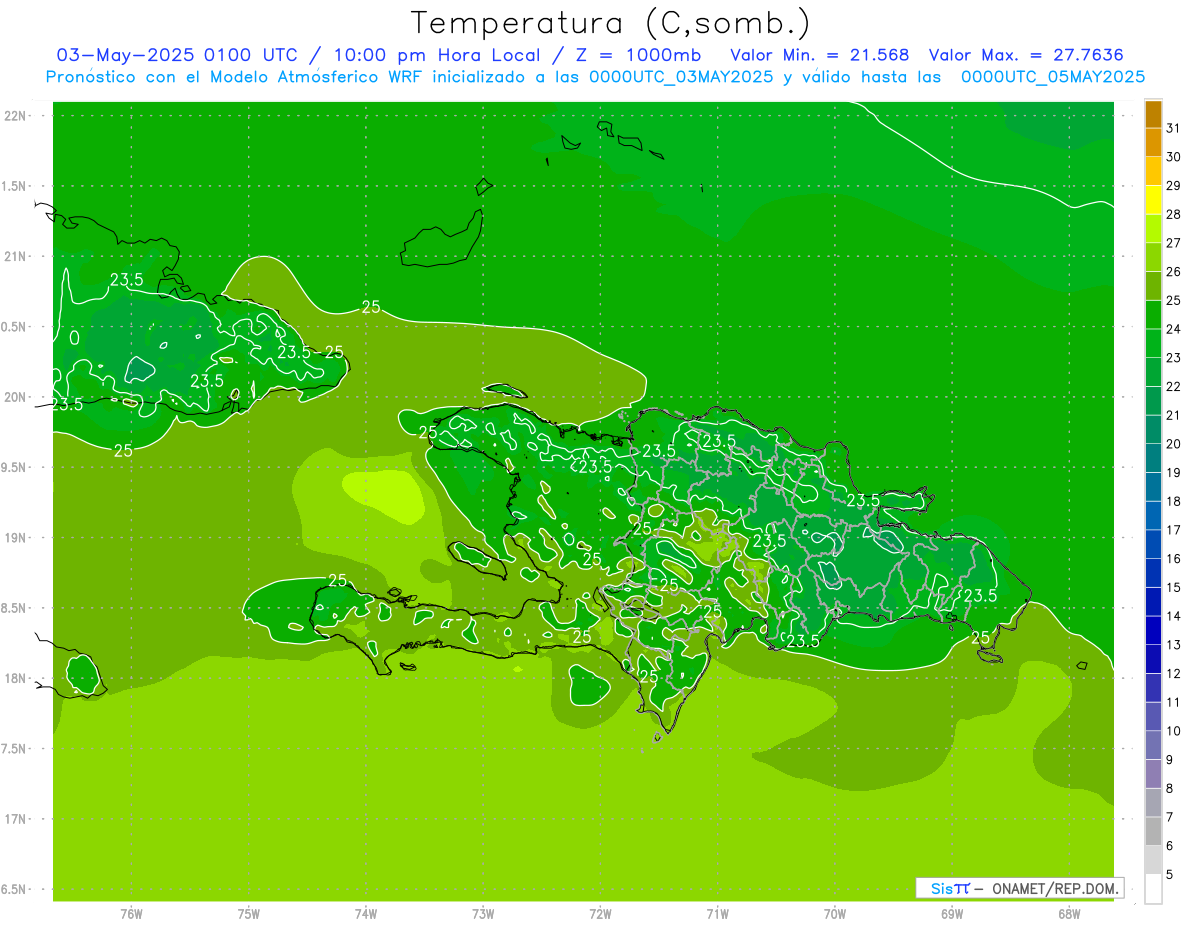Pick the yellow swatch between 28 and 29

(1153, 200)
